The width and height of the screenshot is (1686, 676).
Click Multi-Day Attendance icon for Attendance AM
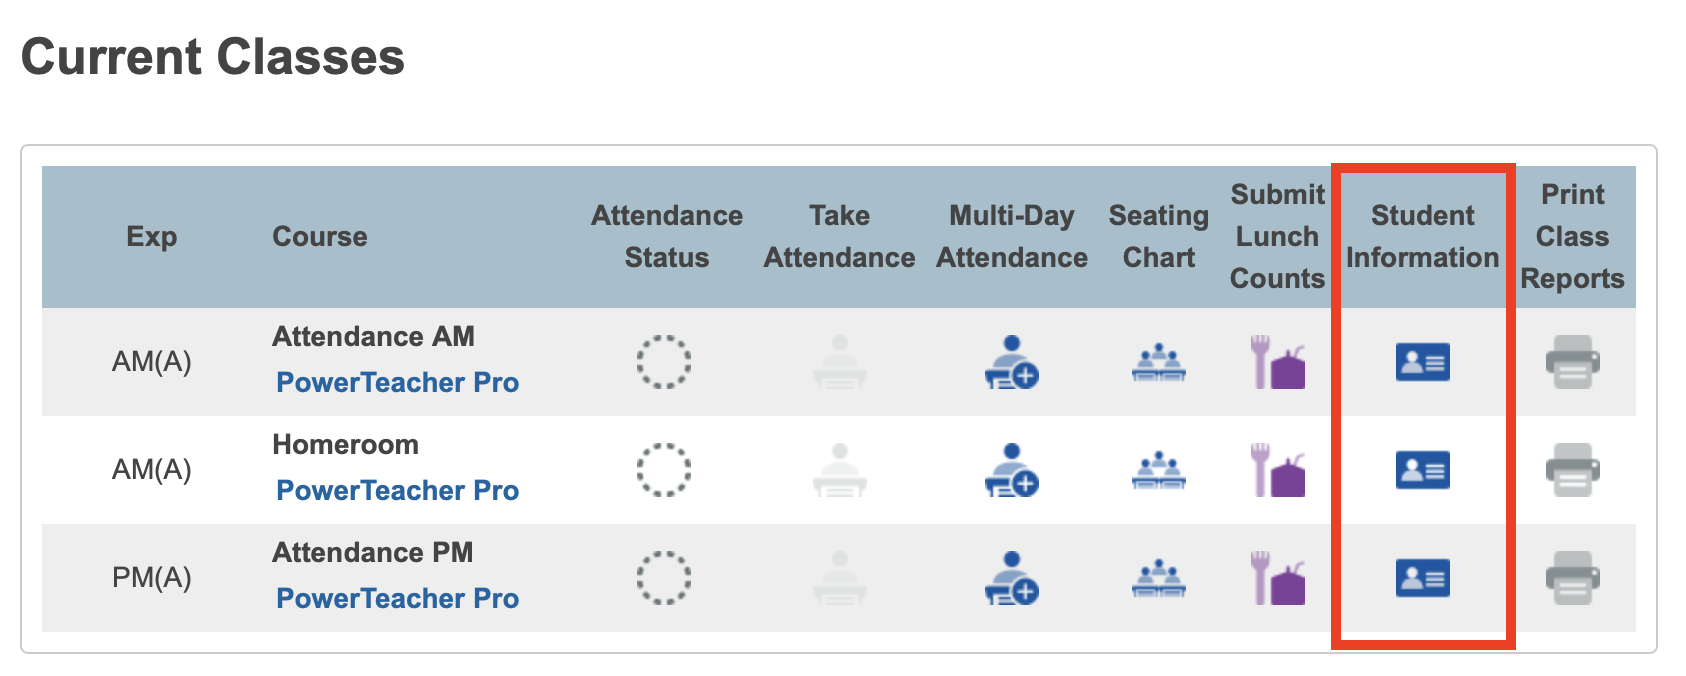(1011, 363)
